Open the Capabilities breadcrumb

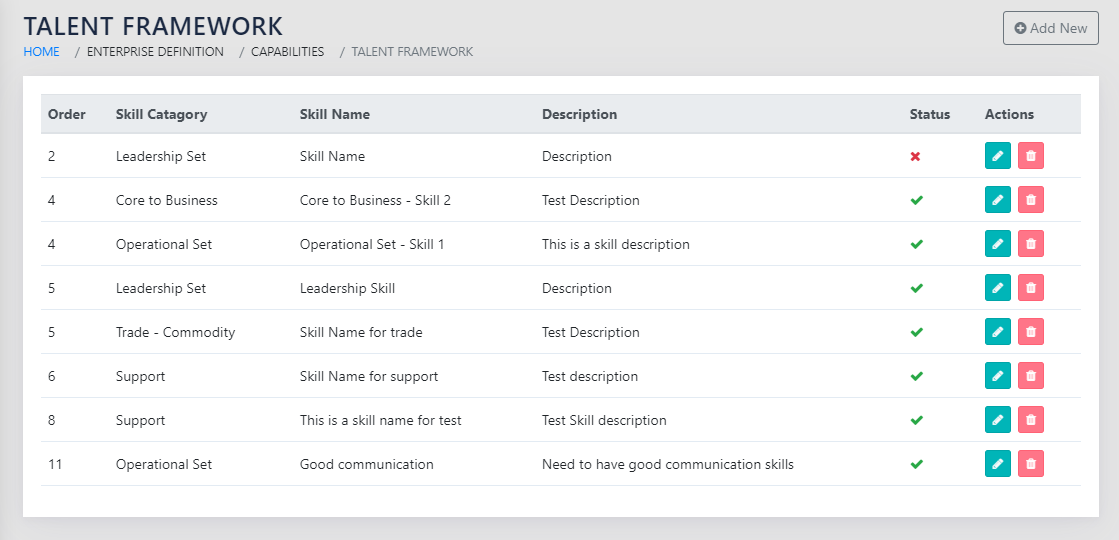287,52
